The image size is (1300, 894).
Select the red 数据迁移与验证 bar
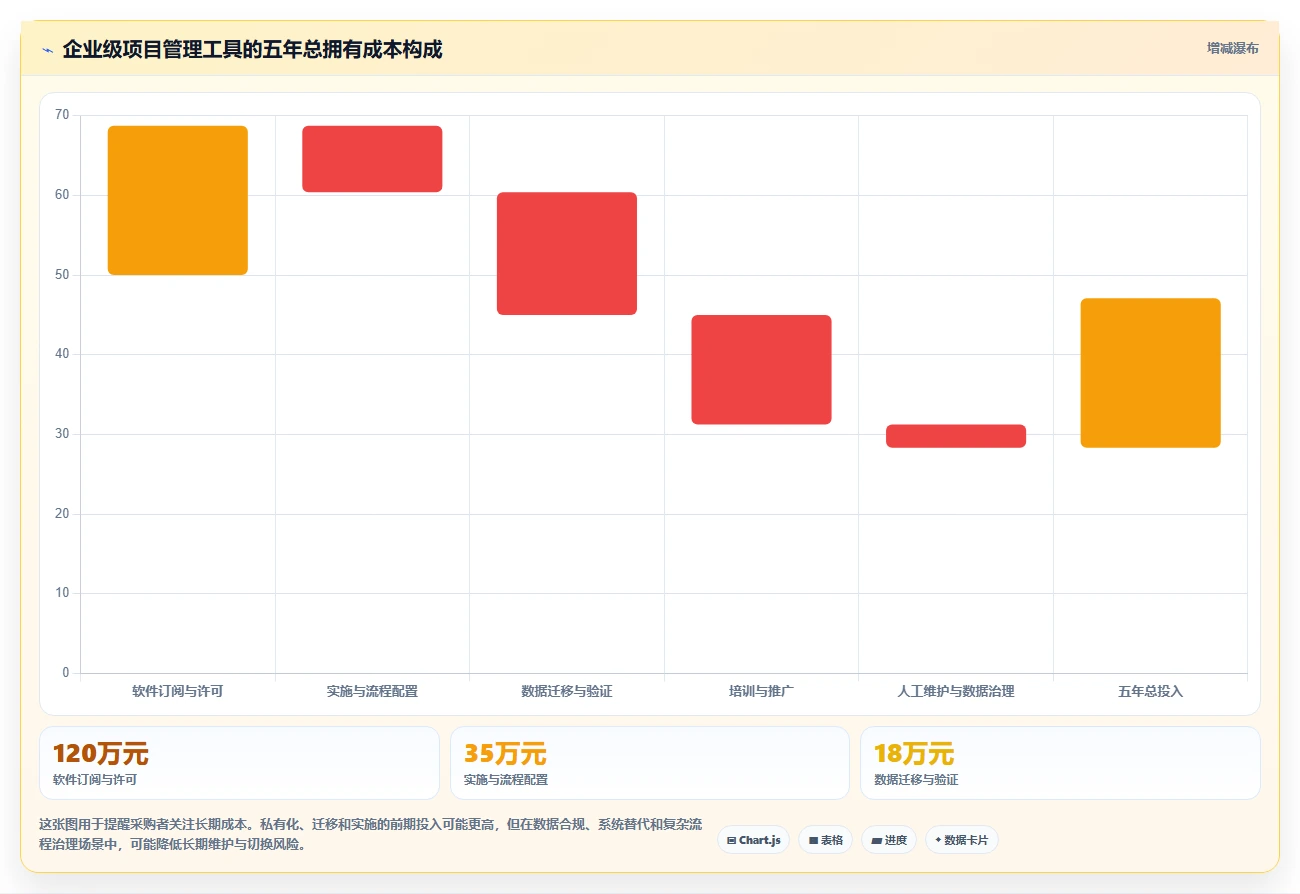tap(567, 253)
